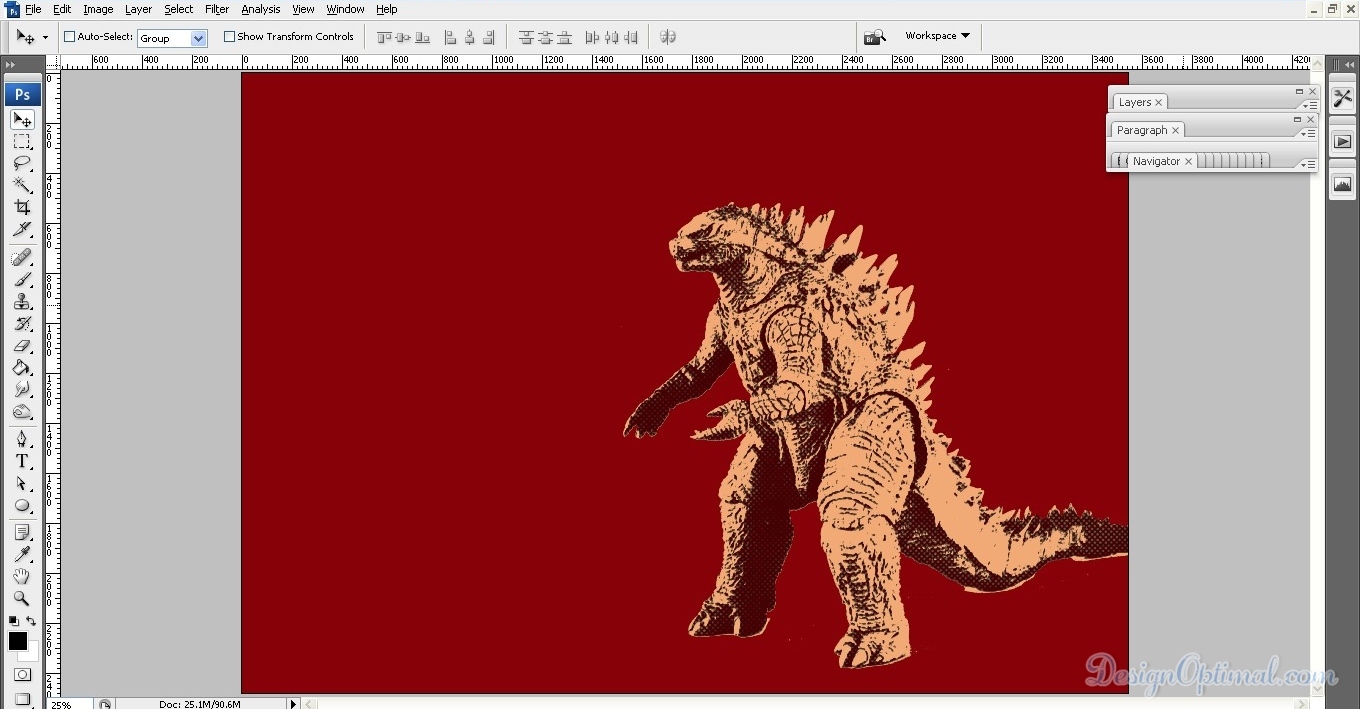Select the Layers panel tab

(1140, 102)
